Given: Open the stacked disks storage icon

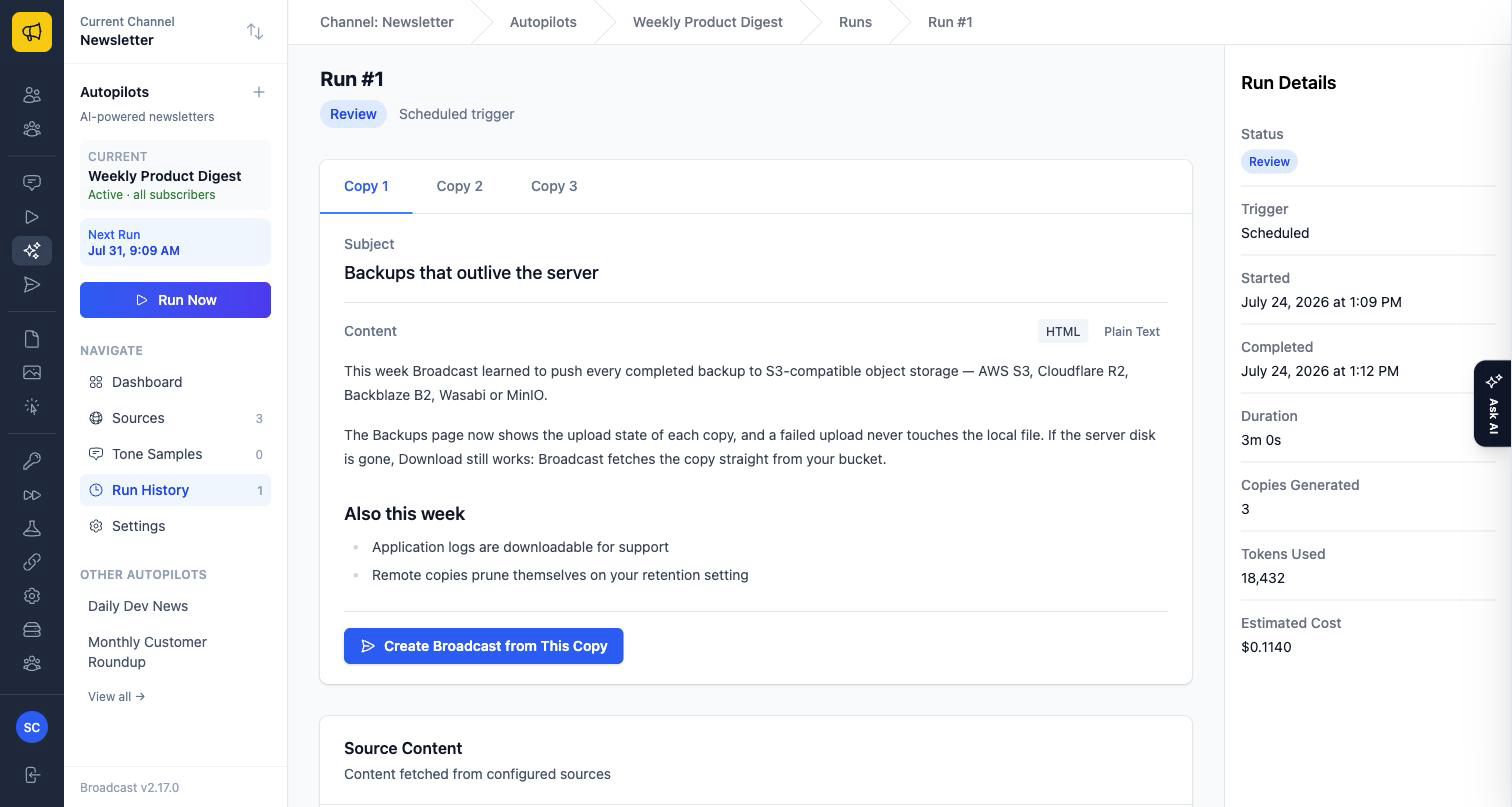Looking at the screenshot, I should [x=32, y=630].
